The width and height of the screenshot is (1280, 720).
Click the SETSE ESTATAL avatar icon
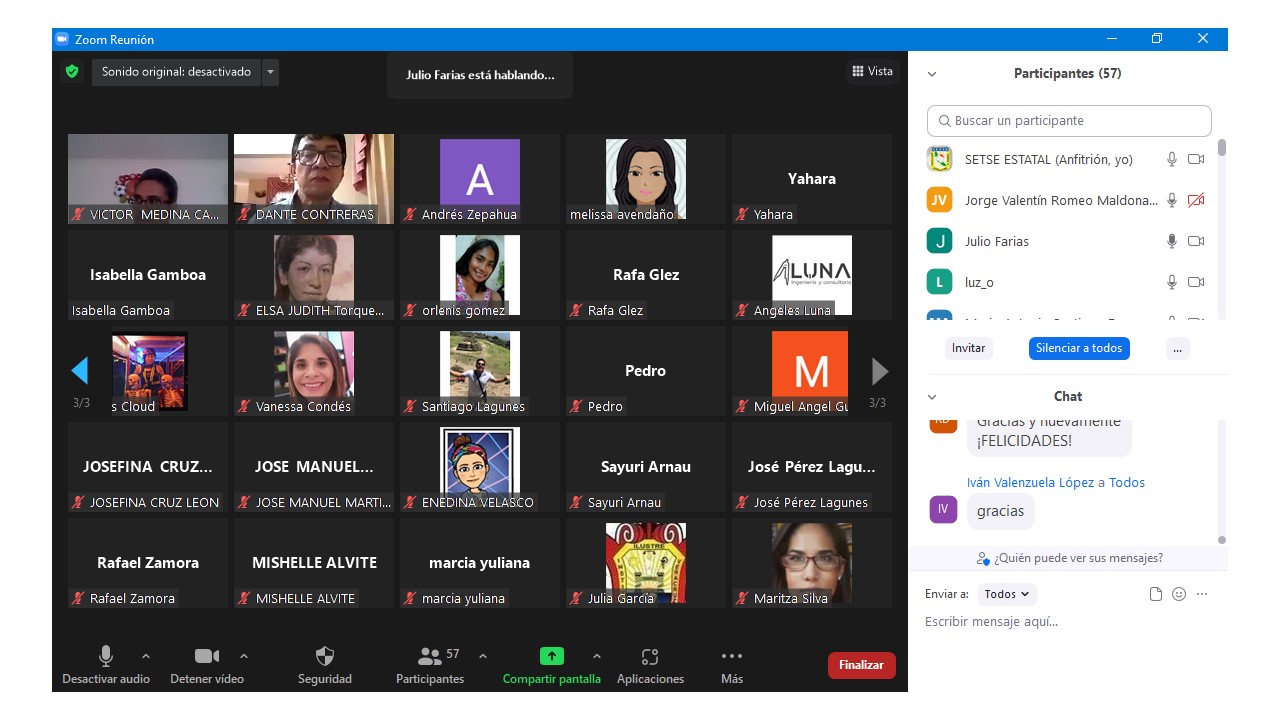point(939,159)
